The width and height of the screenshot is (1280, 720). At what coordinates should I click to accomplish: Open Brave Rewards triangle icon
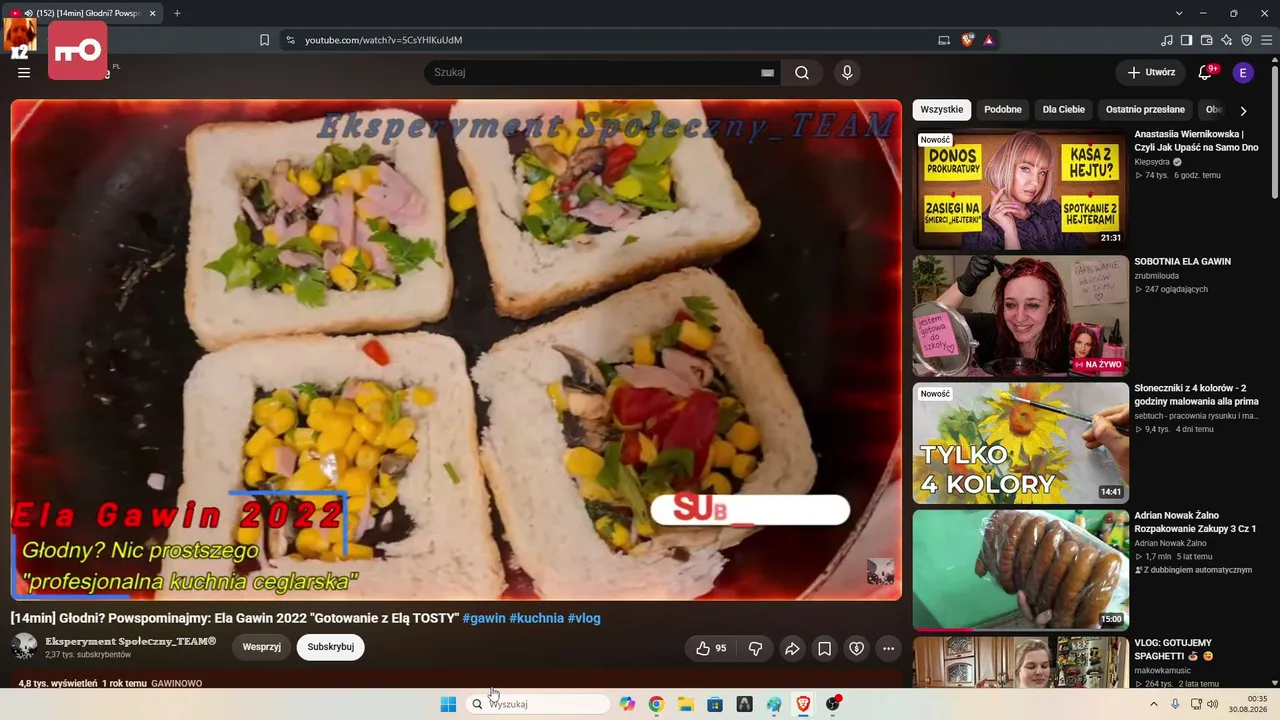pyautogui.click(x=988, y=40)
